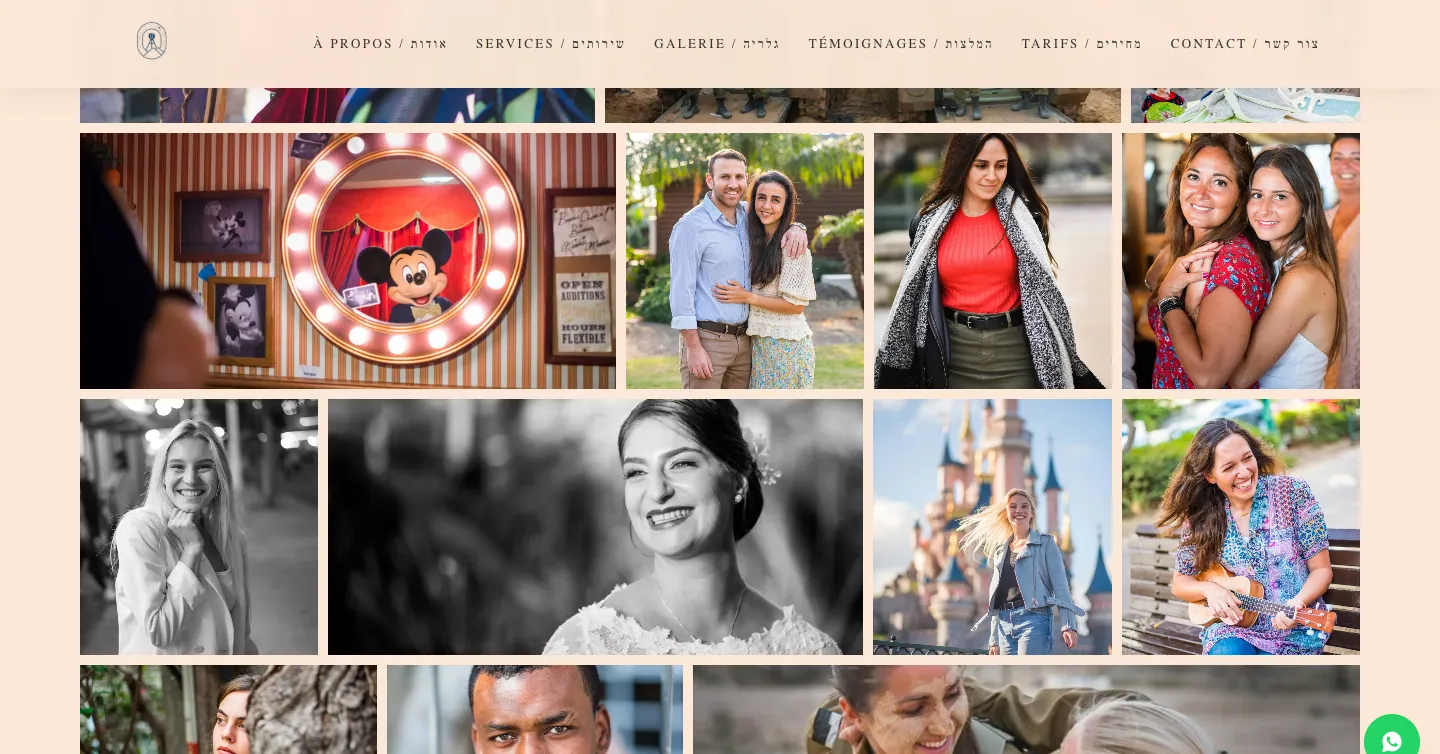This screenshot has height=754, width=1440.
Task: Open the man's close-up portrait thumbnail
Action: point(535,709)
